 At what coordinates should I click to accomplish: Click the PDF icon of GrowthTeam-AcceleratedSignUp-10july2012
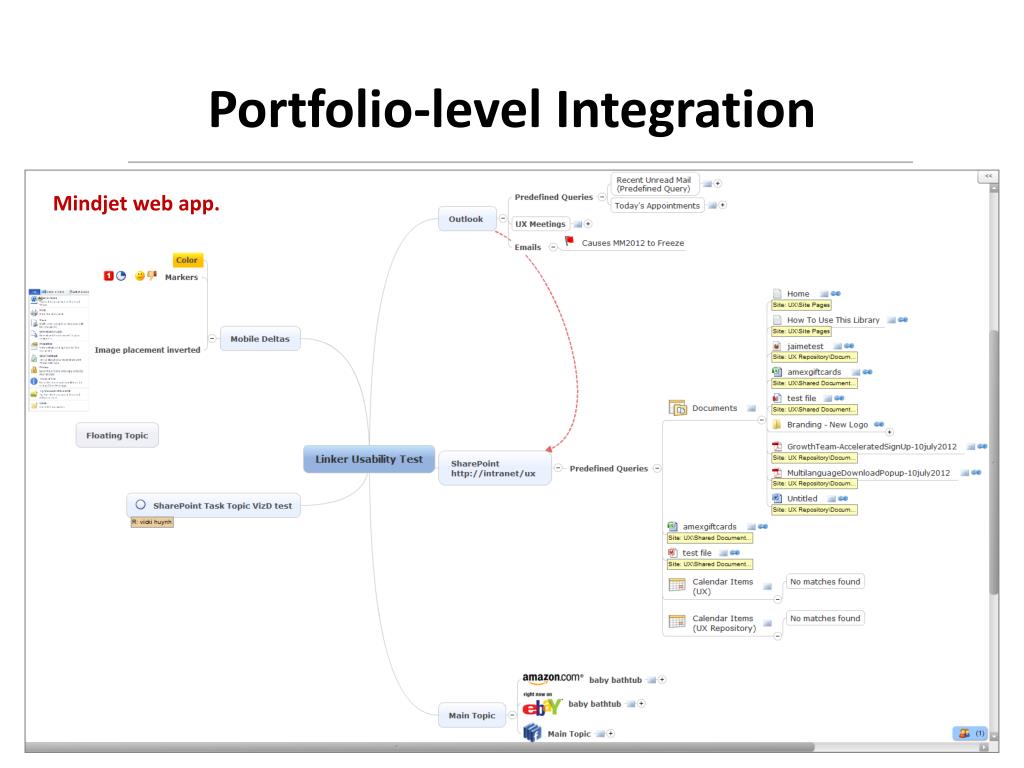[x=777, y=447]
